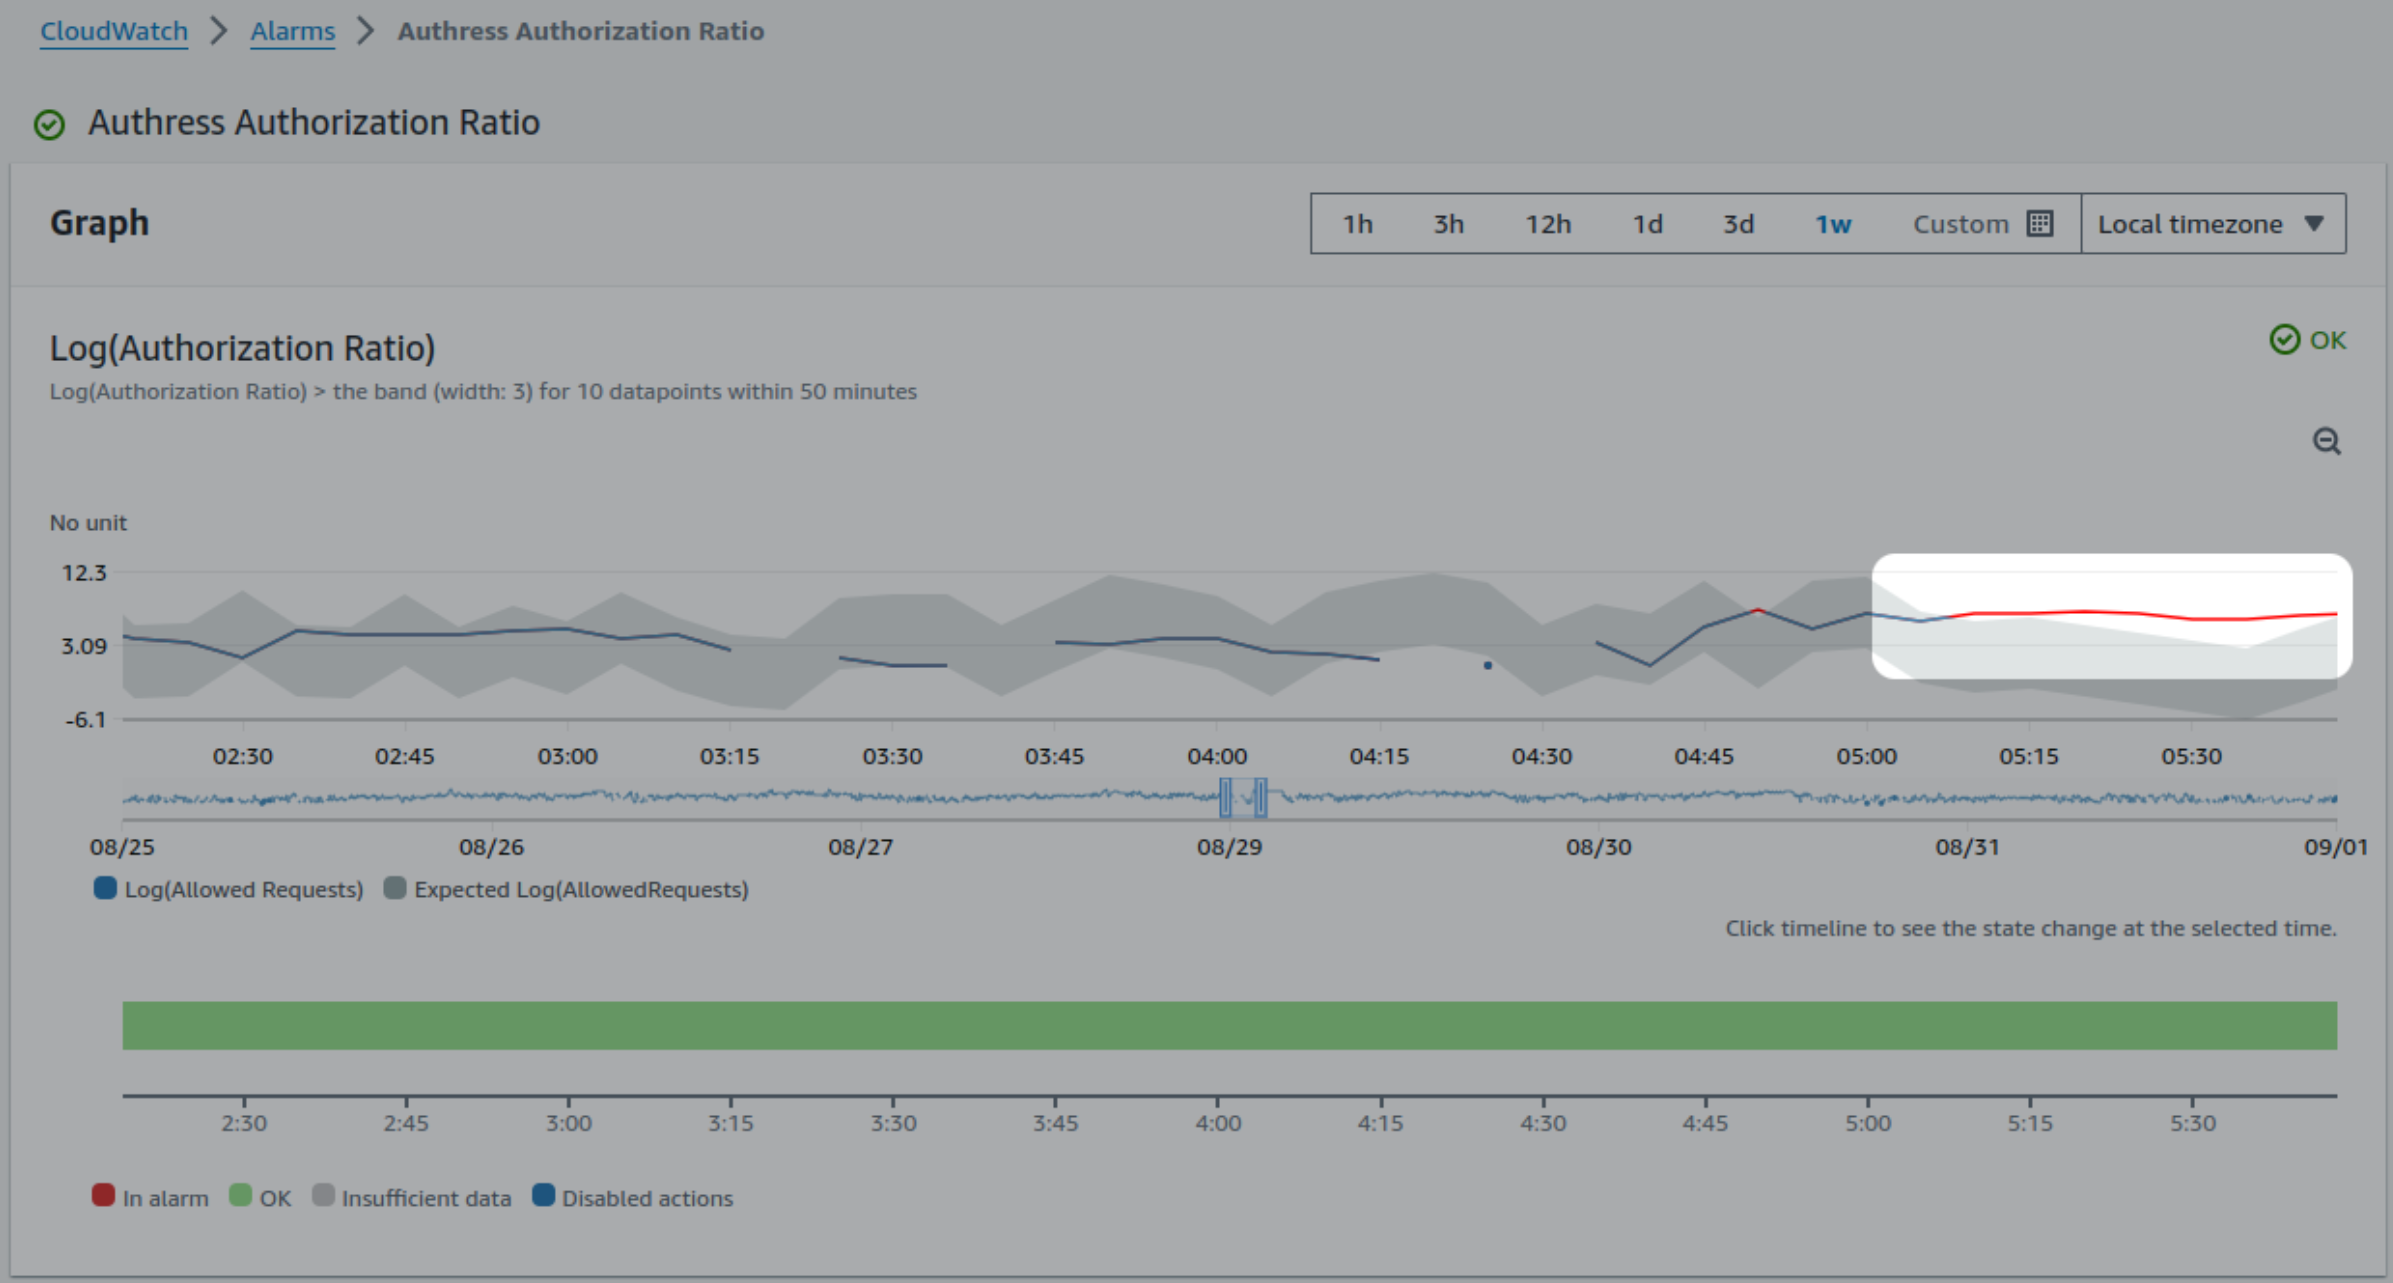Toggle the Log(Allowed Requests) metric legend
The height and width of the screenshot is (1283, 2393).
point(104,888)
